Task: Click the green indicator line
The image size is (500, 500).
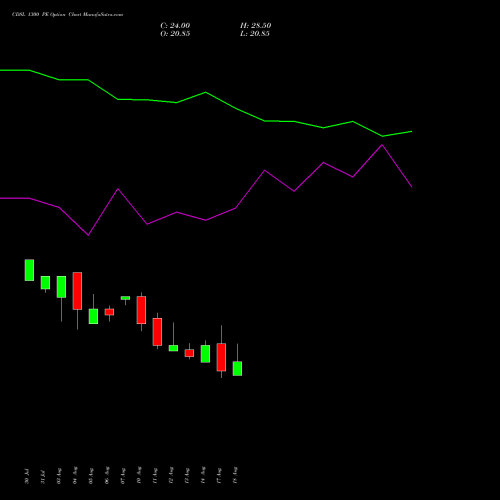Action: 206,92
